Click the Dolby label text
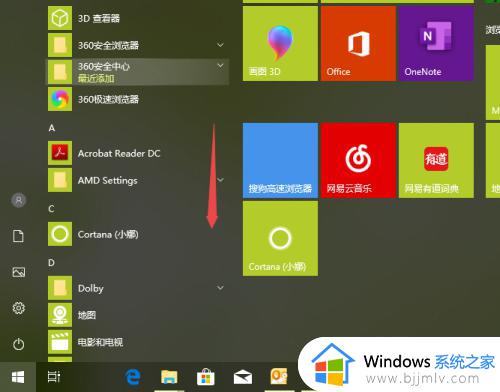The image size is (500, 392). pyautogui.click(x=91, y=288)
